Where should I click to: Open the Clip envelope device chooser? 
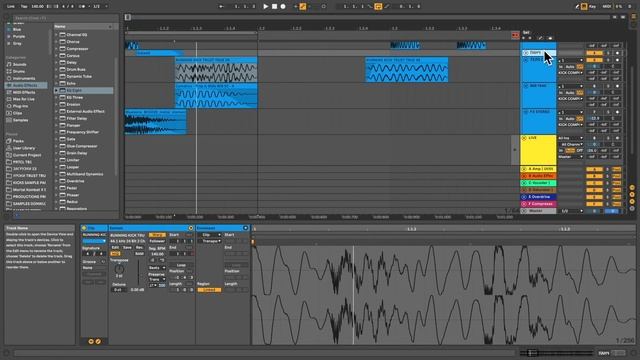[209, 235]
